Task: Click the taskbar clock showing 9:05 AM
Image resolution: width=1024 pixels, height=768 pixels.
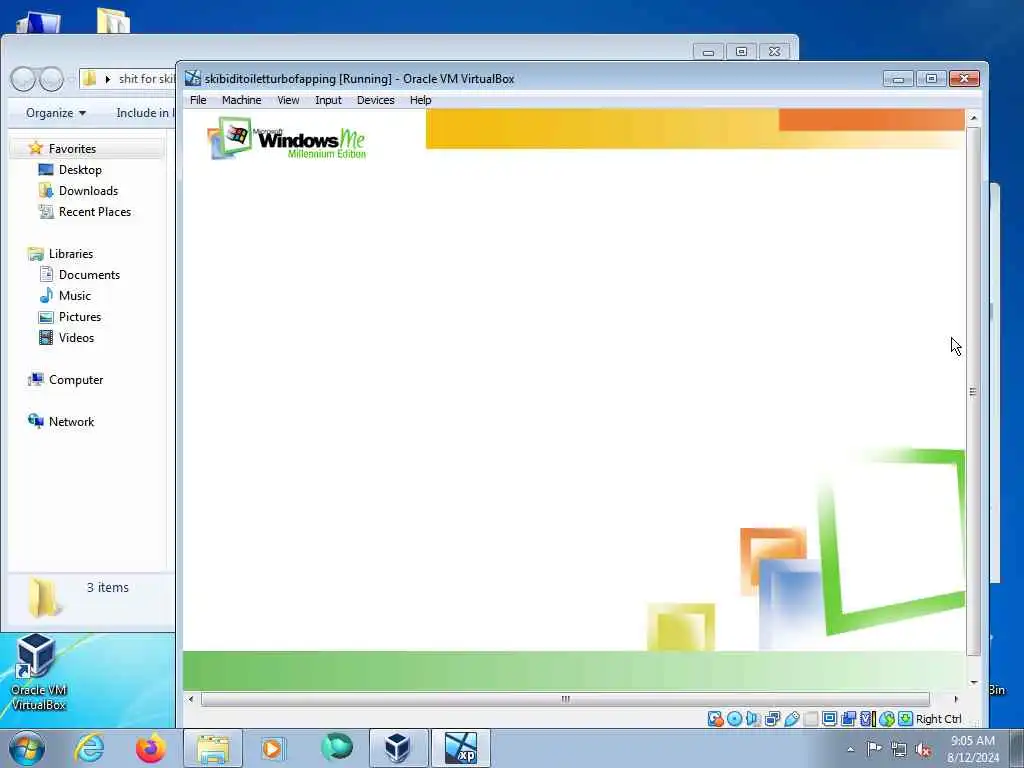Action: tap(973, 749)
